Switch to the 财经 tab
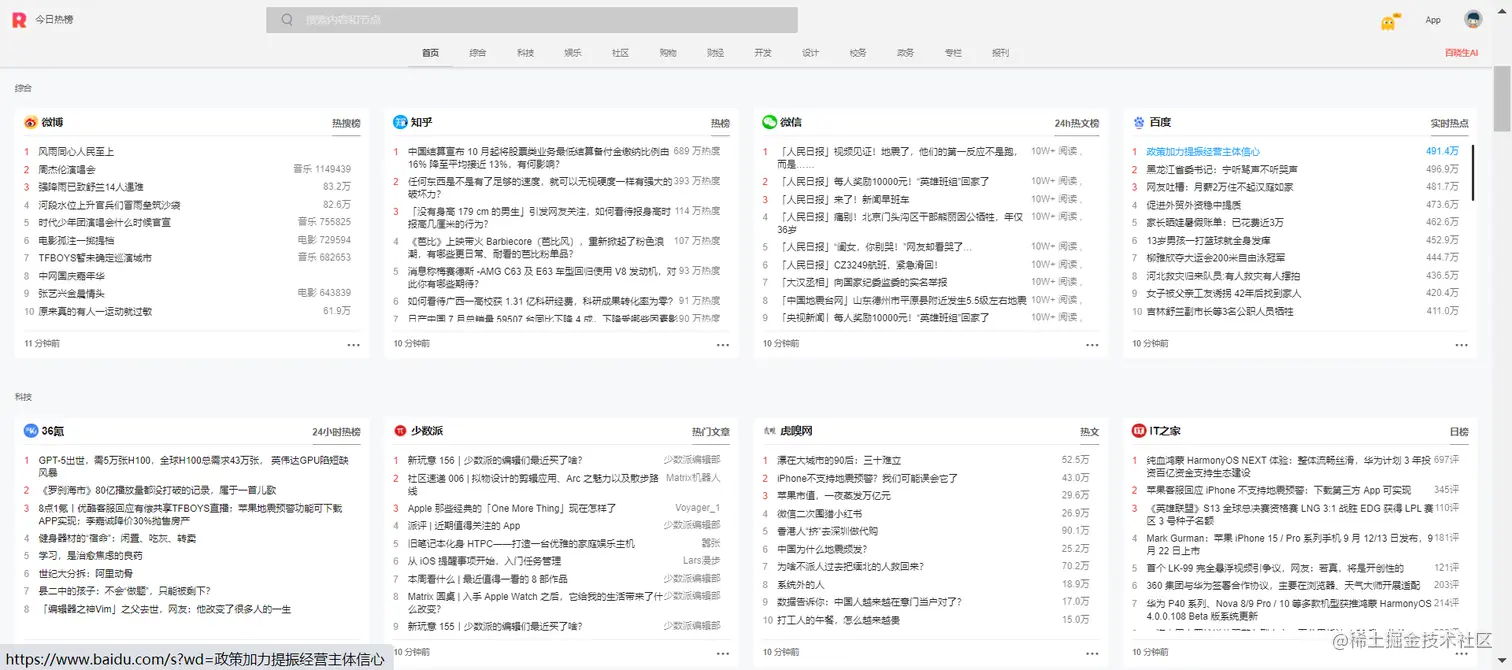This screenshot has width=1512, height=670. [x=715, y=53]
